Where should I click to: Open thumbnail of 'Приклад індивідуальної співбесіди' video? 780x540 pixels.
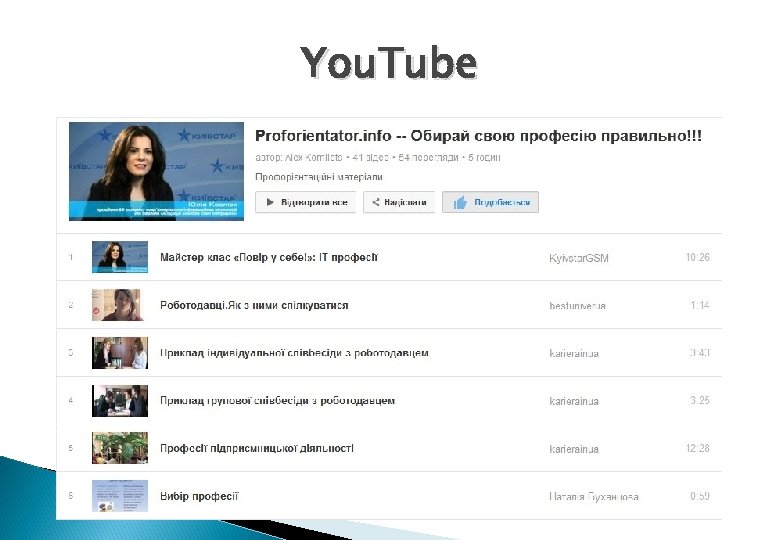(120, 353)
